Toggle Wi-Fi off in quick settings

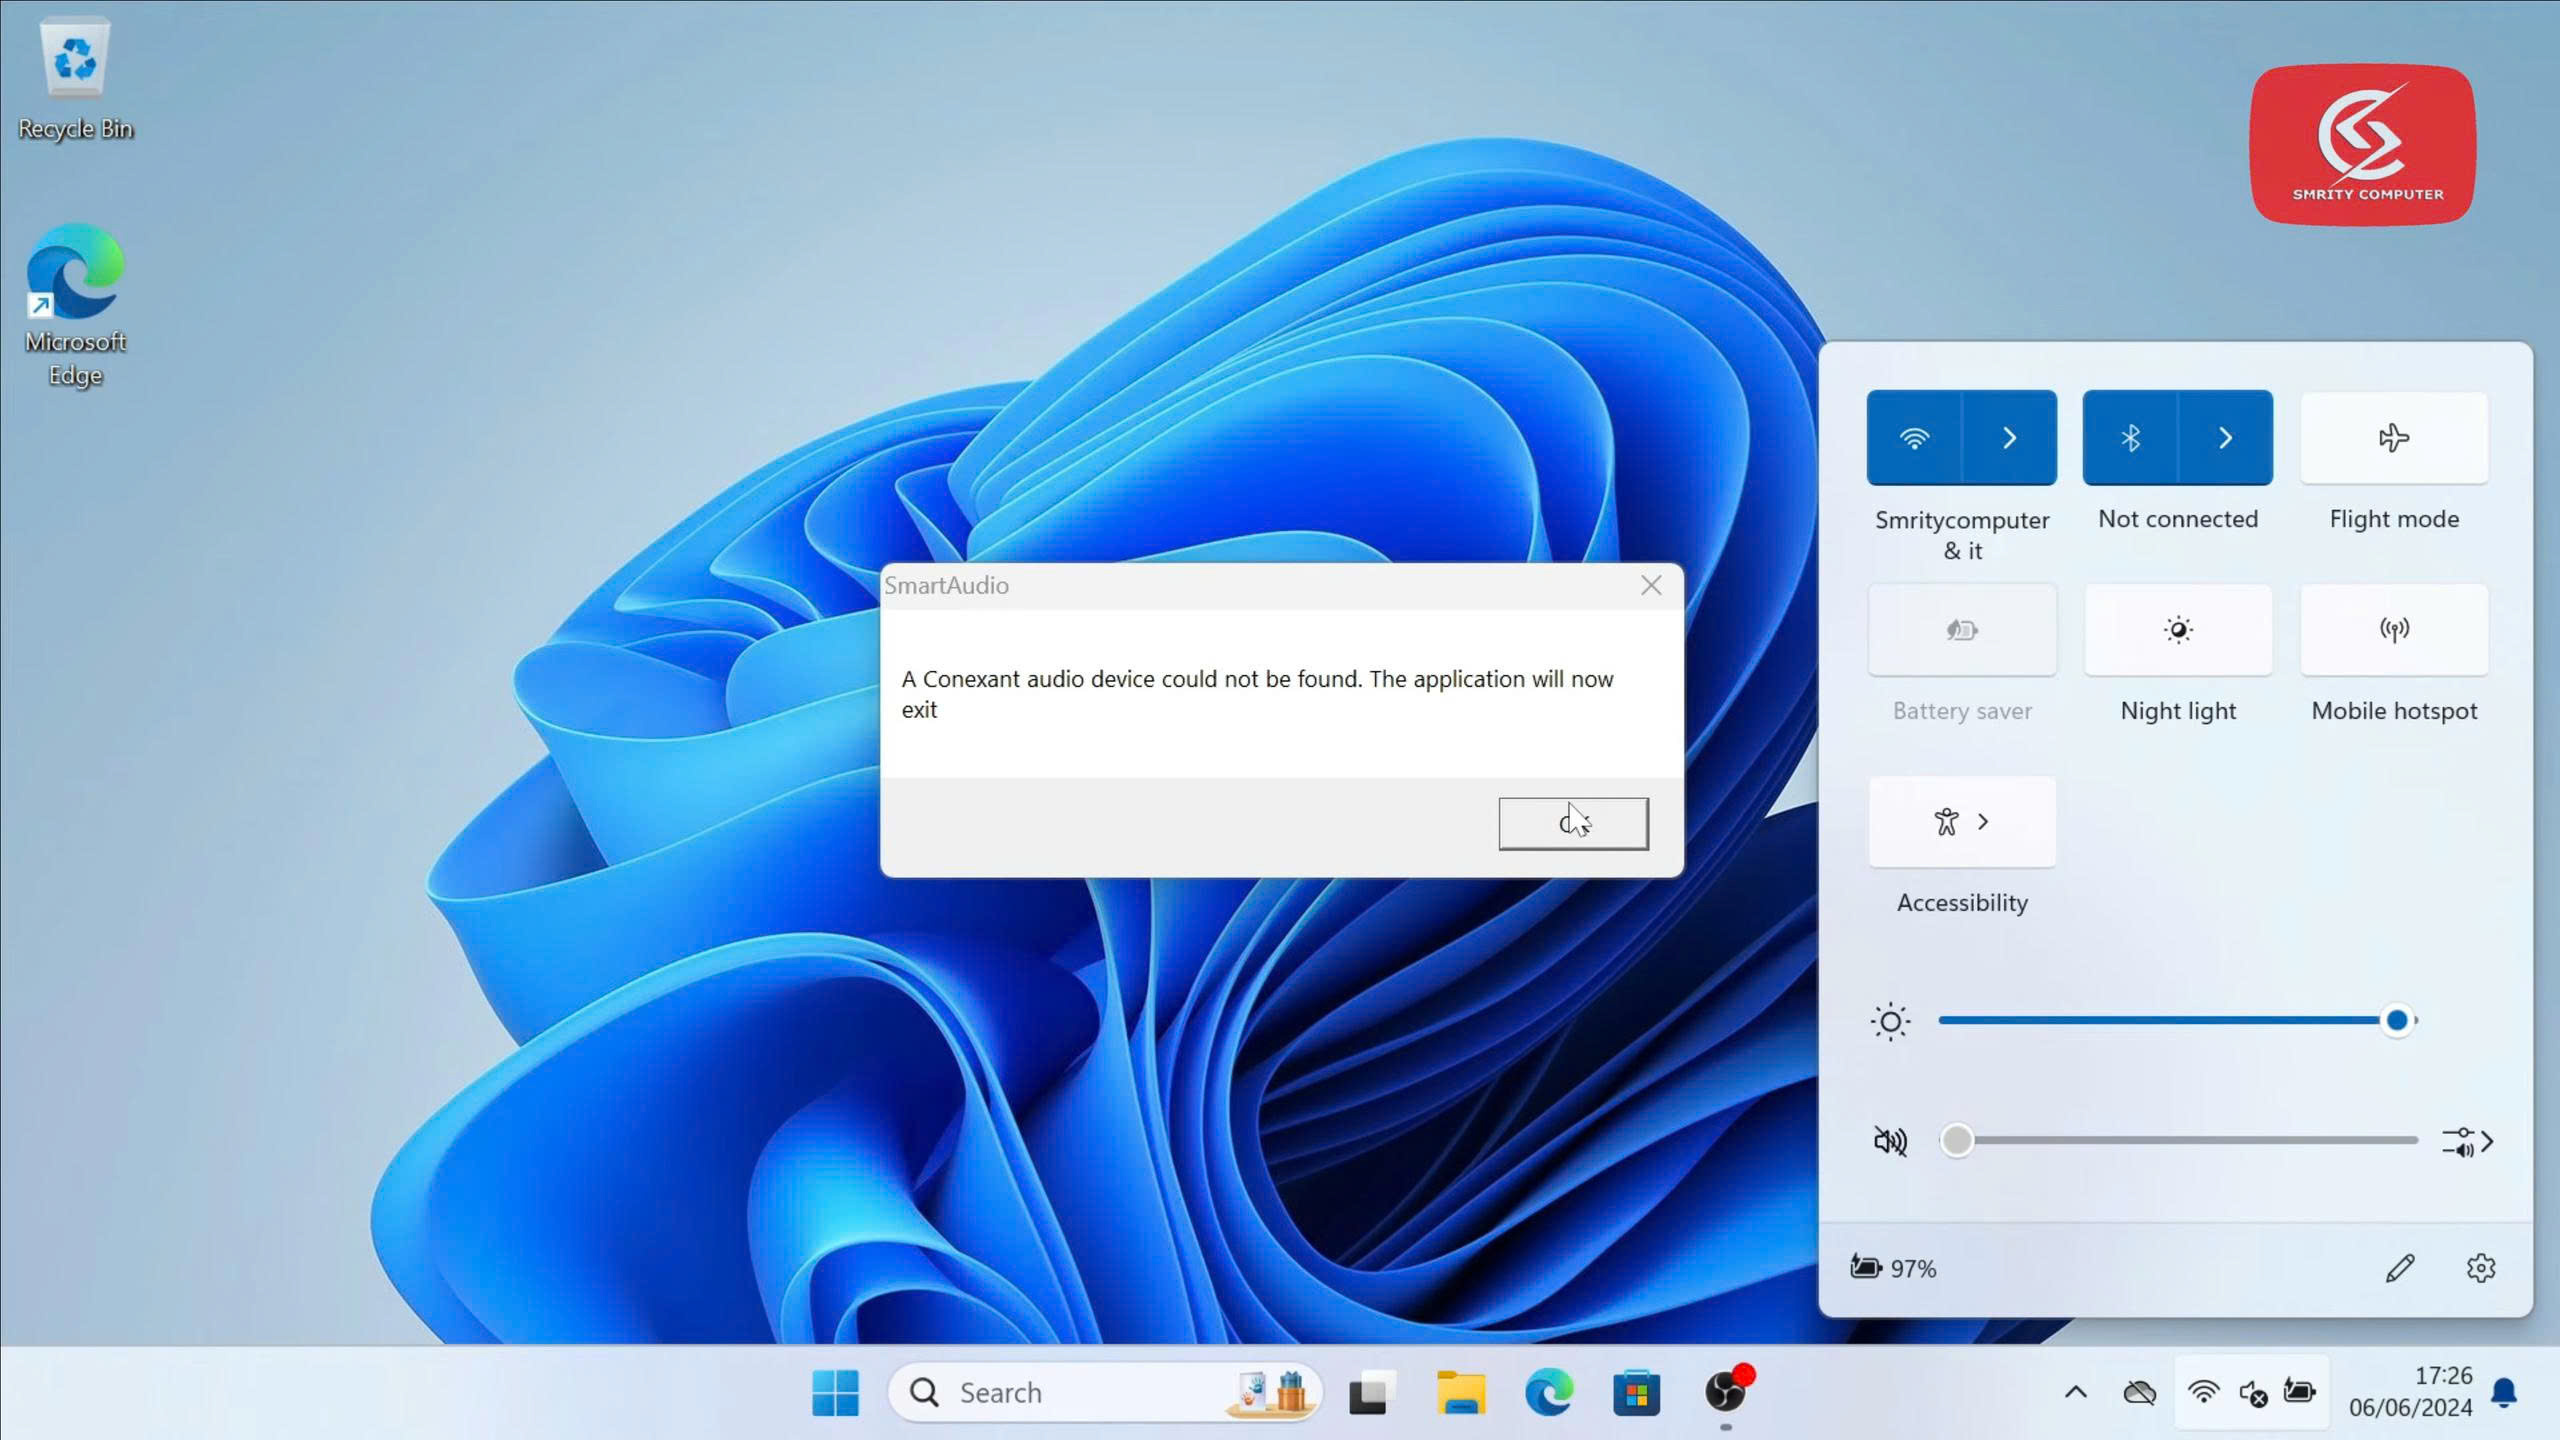[x=1913, y=438]
